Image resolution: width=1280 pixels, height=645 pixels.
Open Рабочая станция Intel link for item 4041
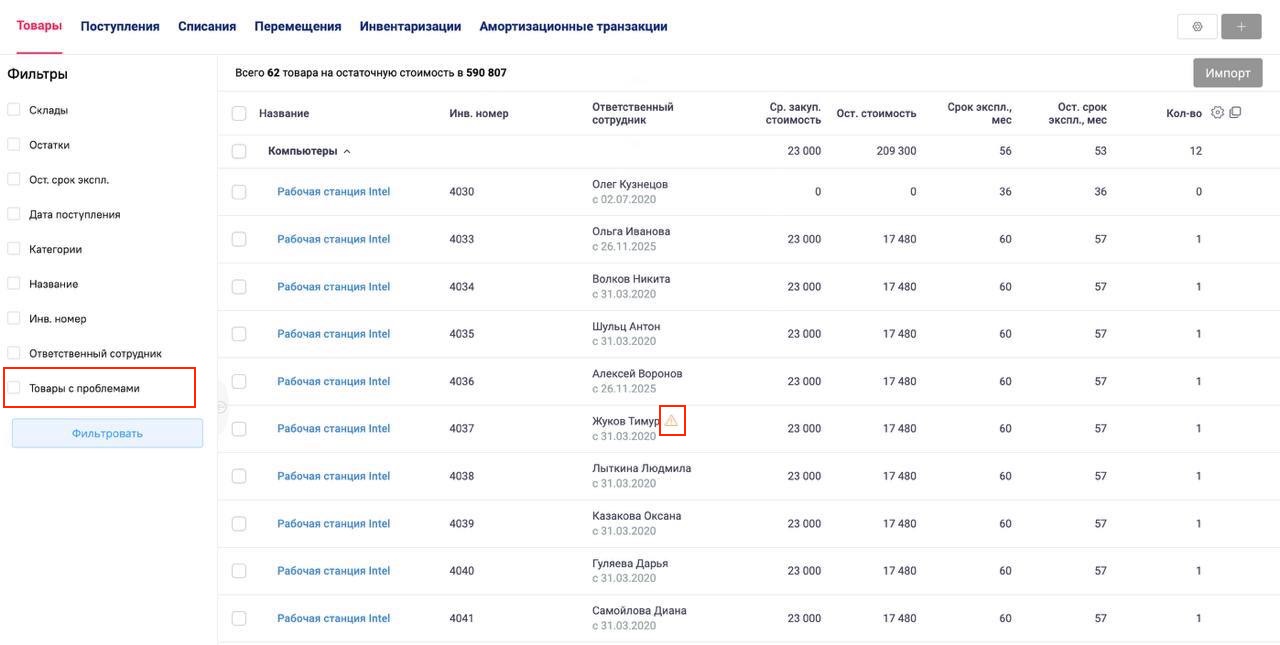pyautogui.click(x=333, y=618)
